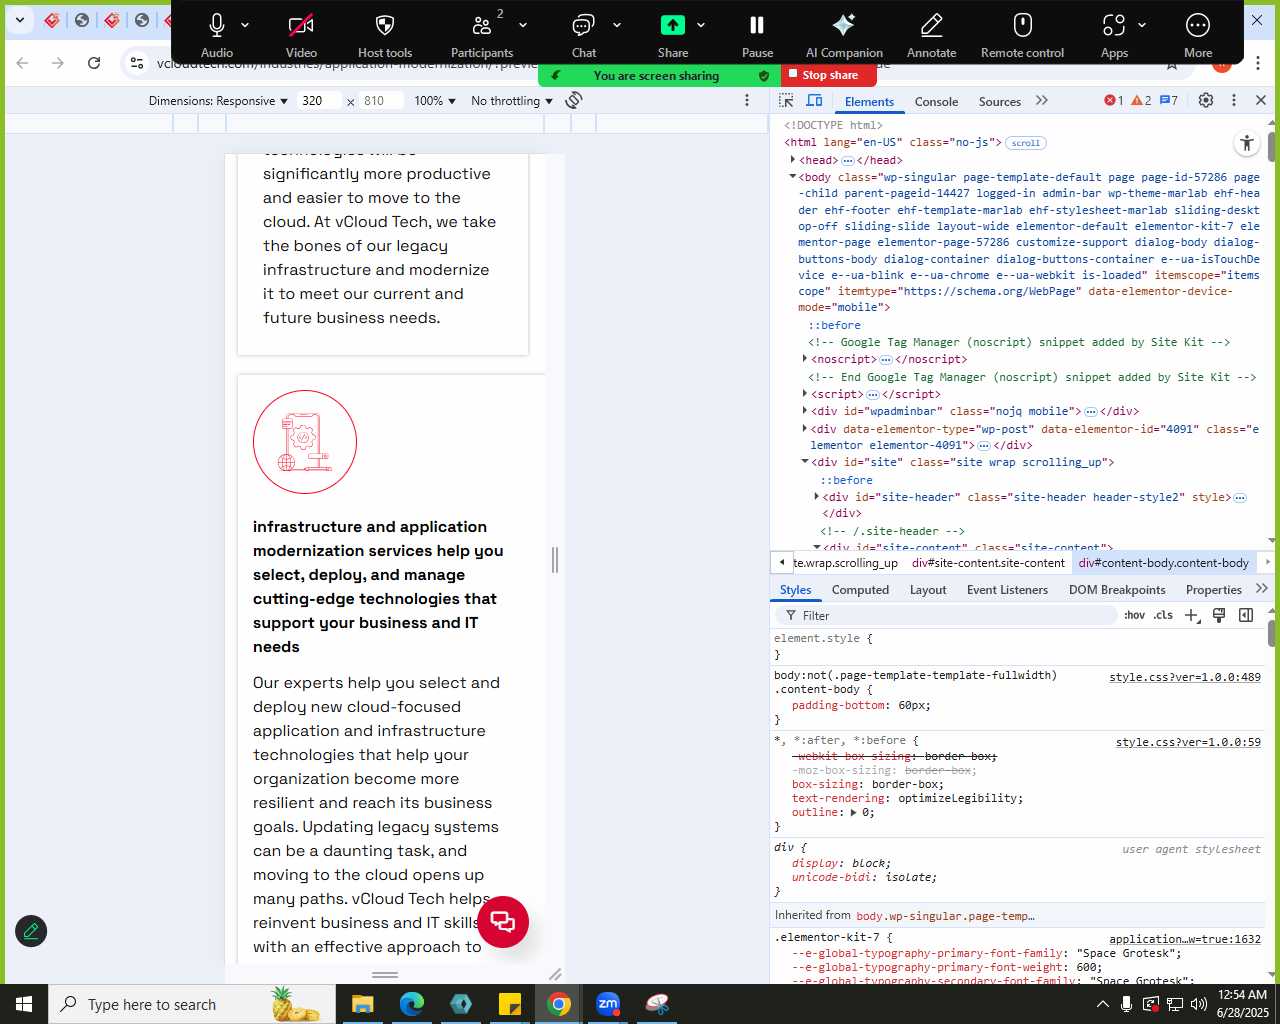Viewport: 1280px width, 1024px height.
Task: Open AI Companion
Action: [x=844, y=34]
